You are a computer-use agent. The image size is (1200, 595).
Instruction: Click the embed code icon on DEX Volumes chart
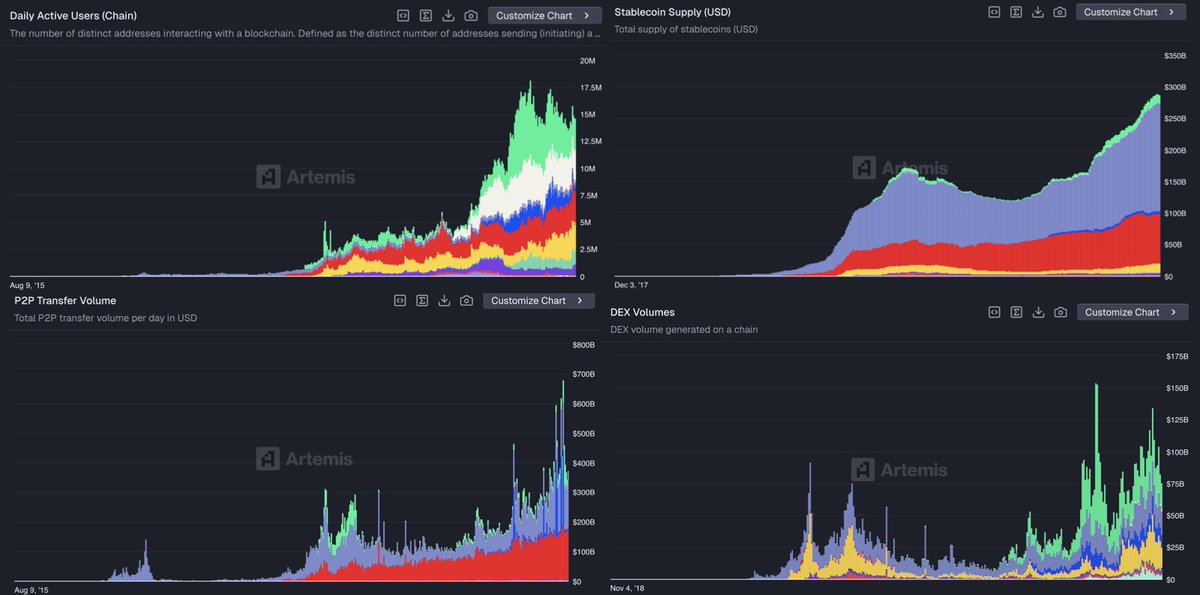point(993,311)
